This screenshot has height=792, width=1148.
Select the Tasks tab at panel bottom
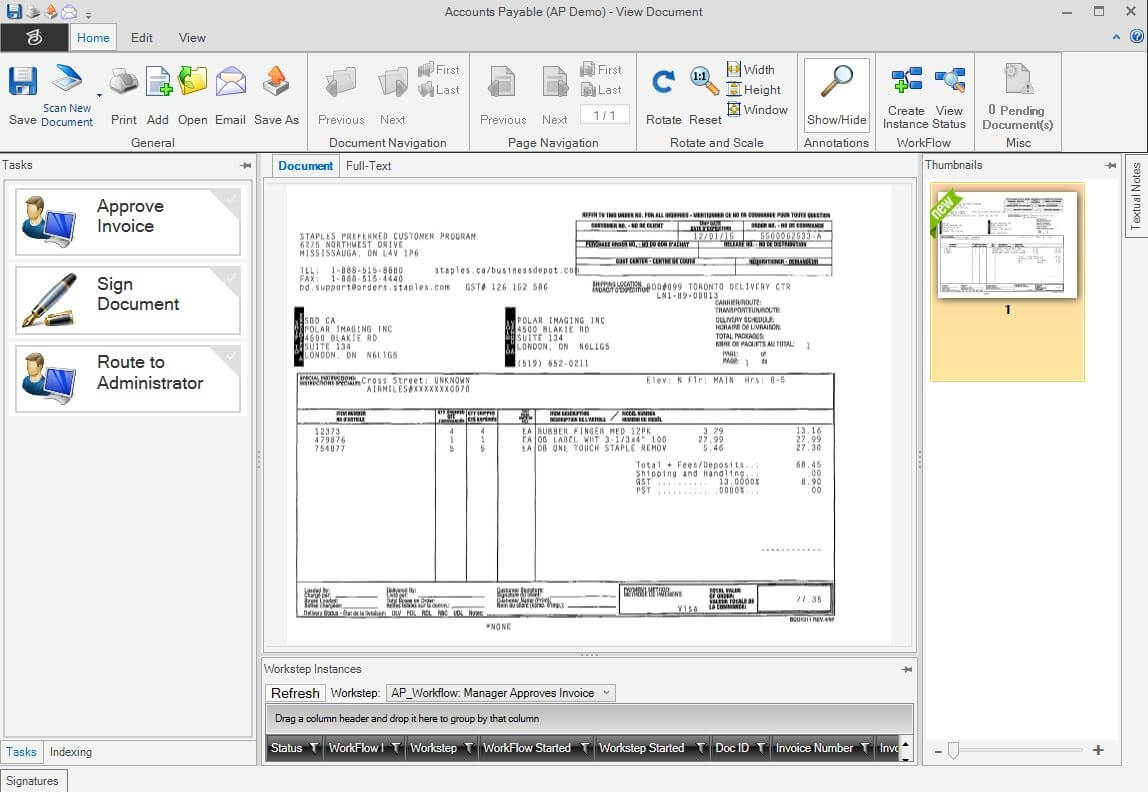[x=21, y=752]
